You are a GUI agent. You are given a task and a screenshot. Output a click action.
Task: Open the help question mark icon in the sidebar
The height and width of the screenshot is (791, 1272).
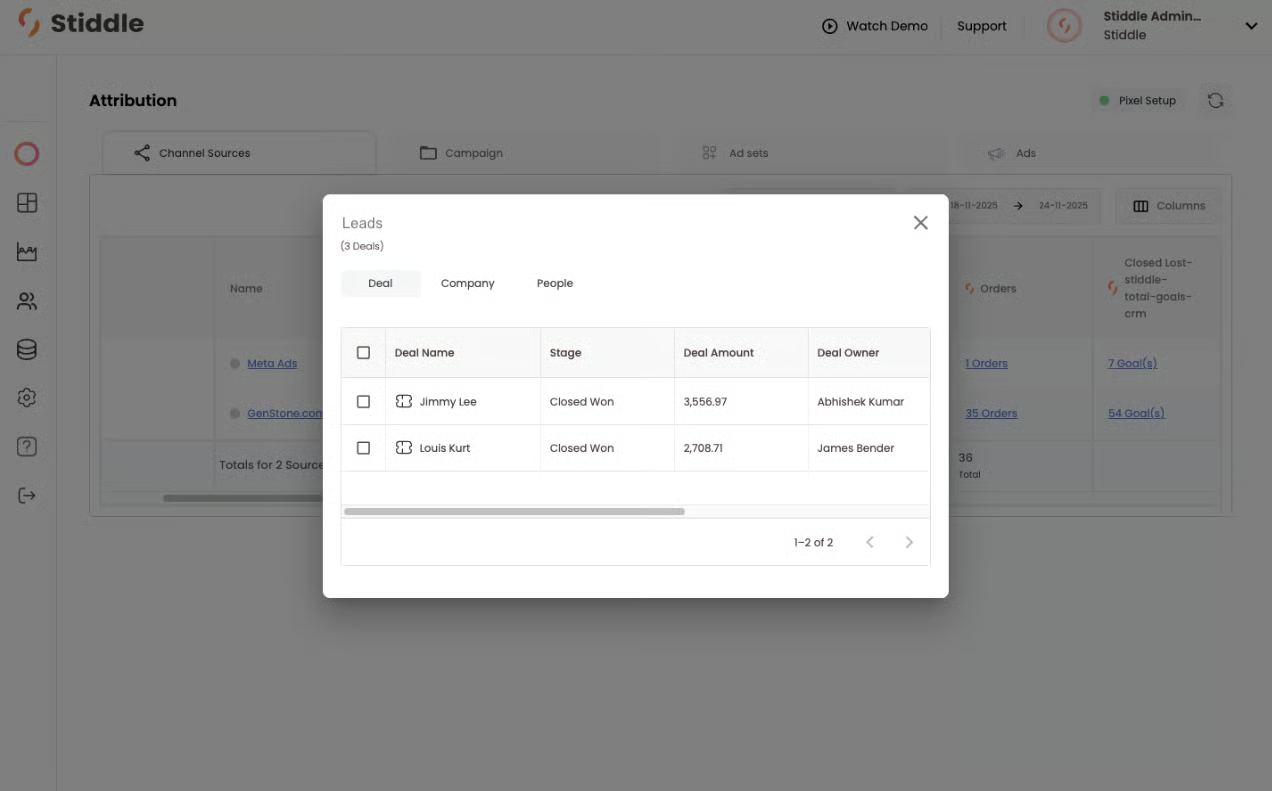pos(27,447)
